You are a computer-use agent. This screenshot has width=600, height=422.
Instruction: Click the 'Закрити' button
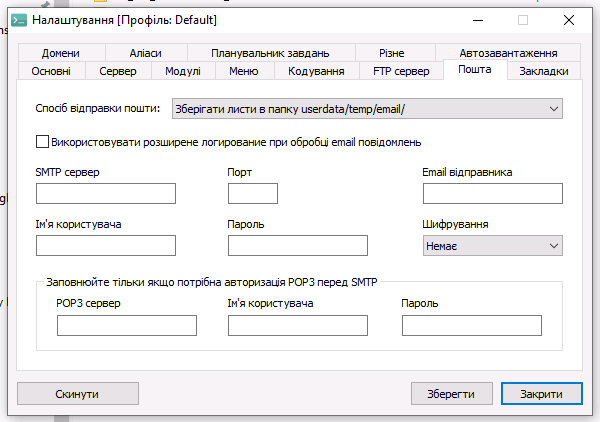541,395
